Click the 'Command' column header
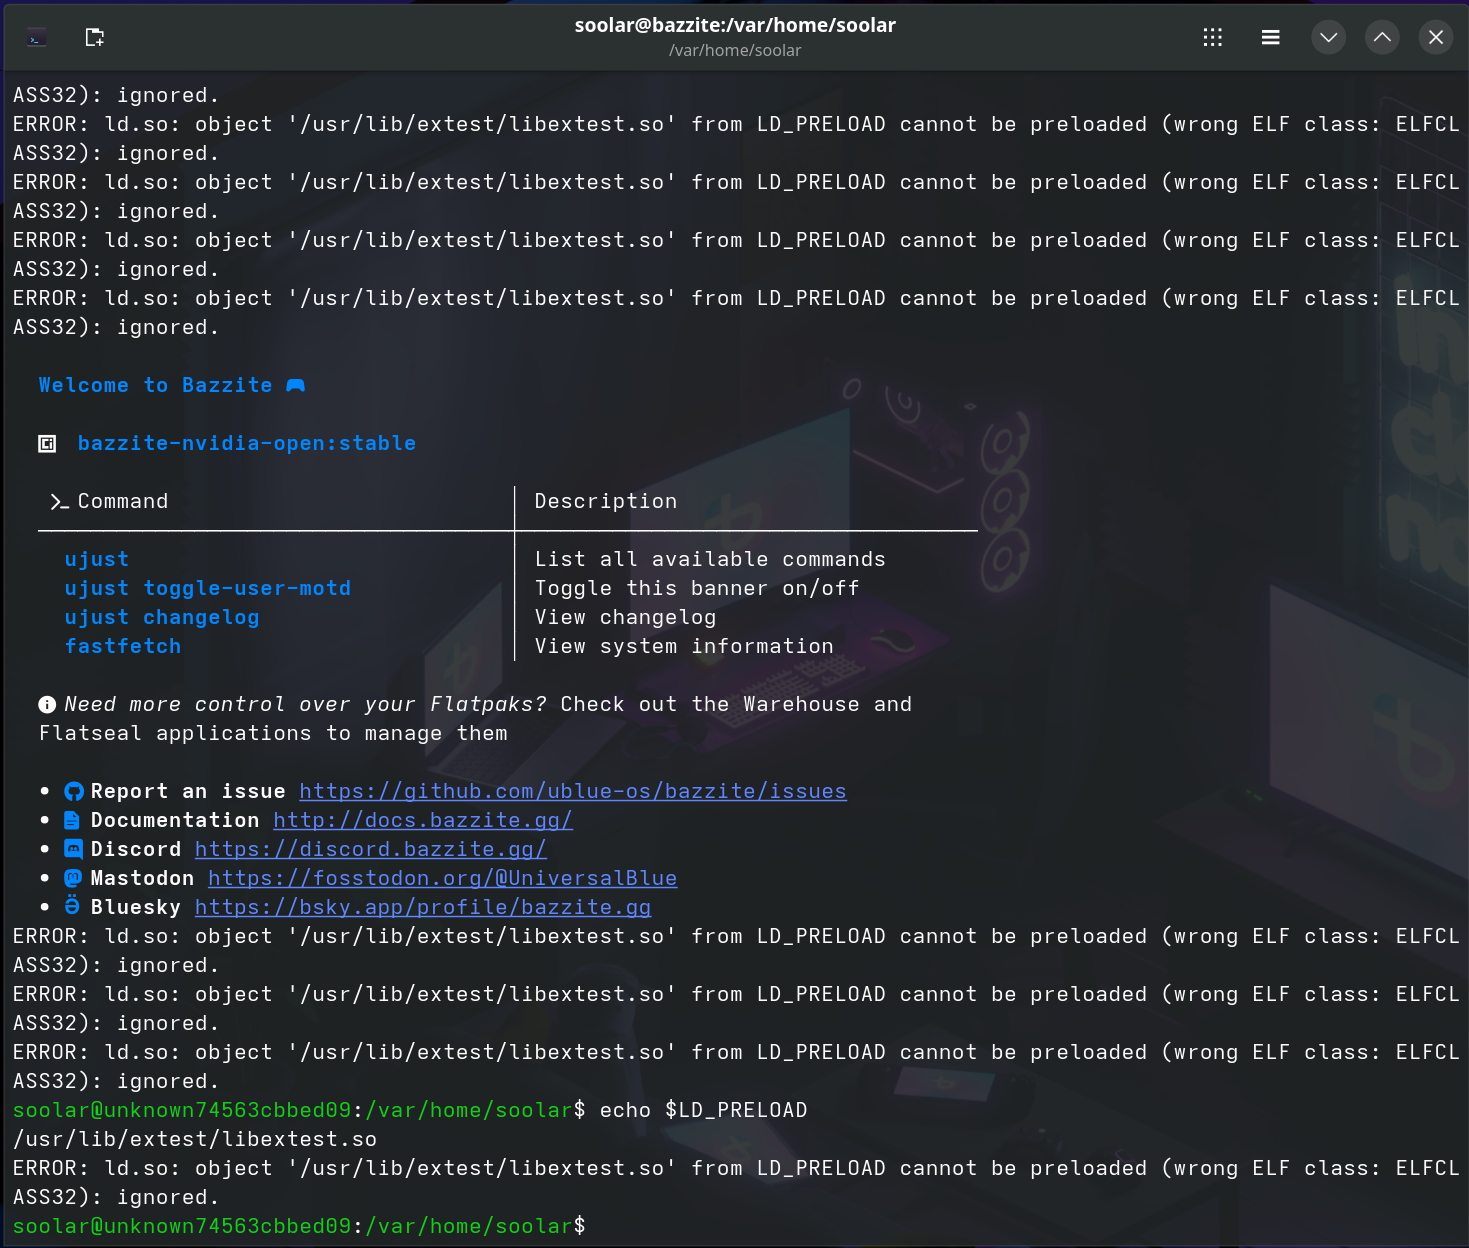 pos(123,502)
